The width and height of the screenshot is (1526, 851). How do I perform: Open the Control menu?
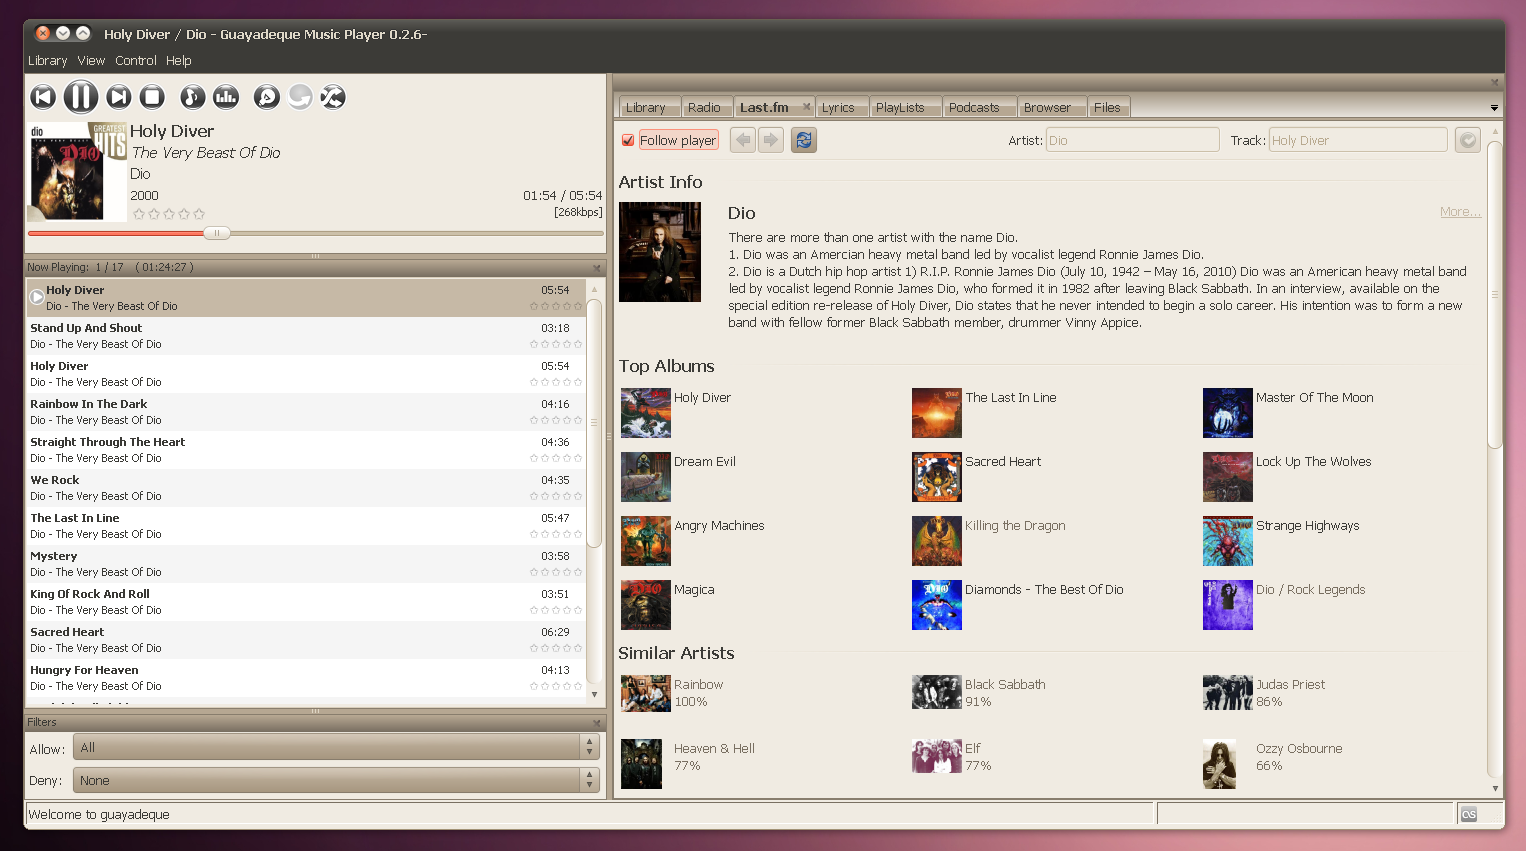tap(136, 61)
